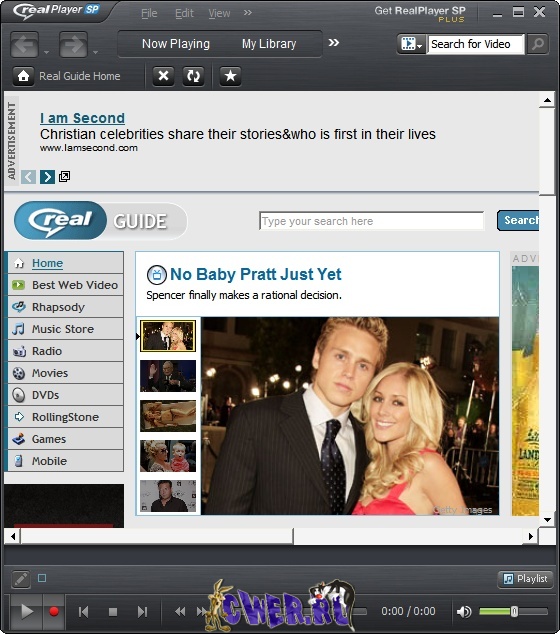Click the large featured couple photo

(350, 416)
